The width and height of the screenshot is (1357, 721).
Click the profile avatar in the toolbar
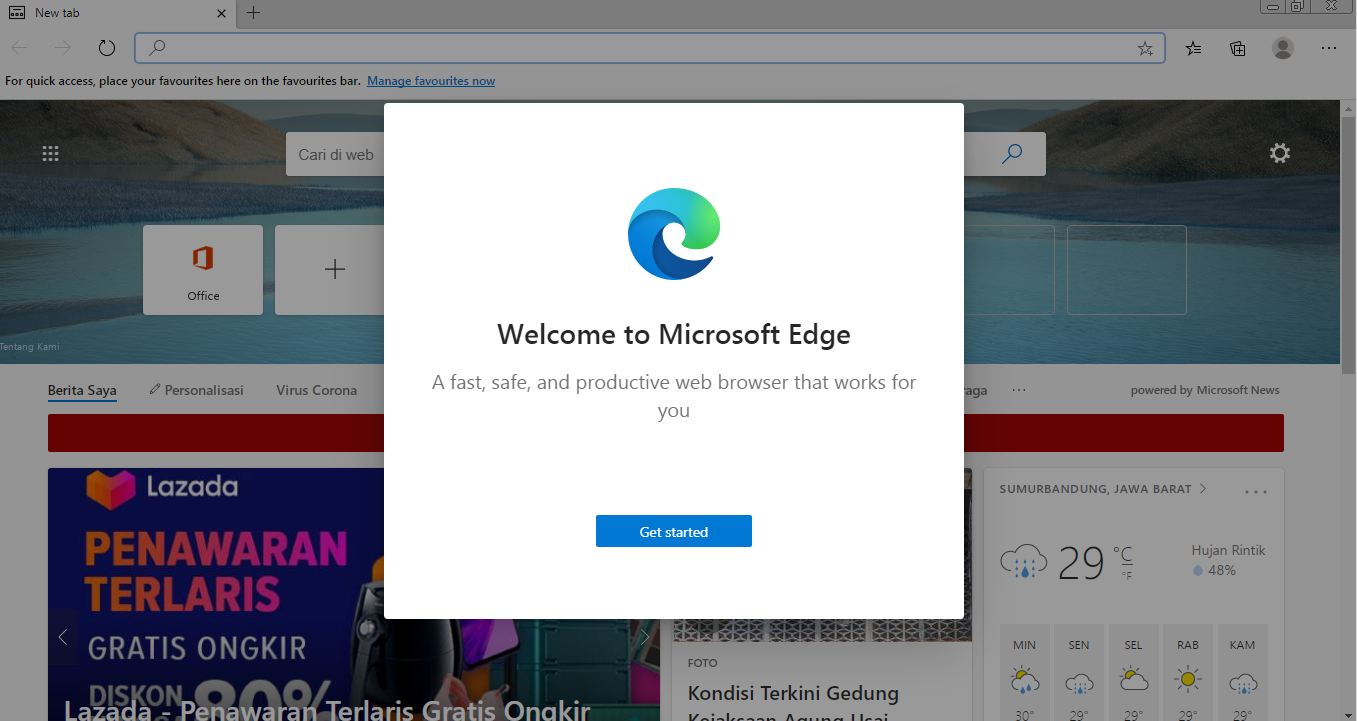coord(1282,47)
